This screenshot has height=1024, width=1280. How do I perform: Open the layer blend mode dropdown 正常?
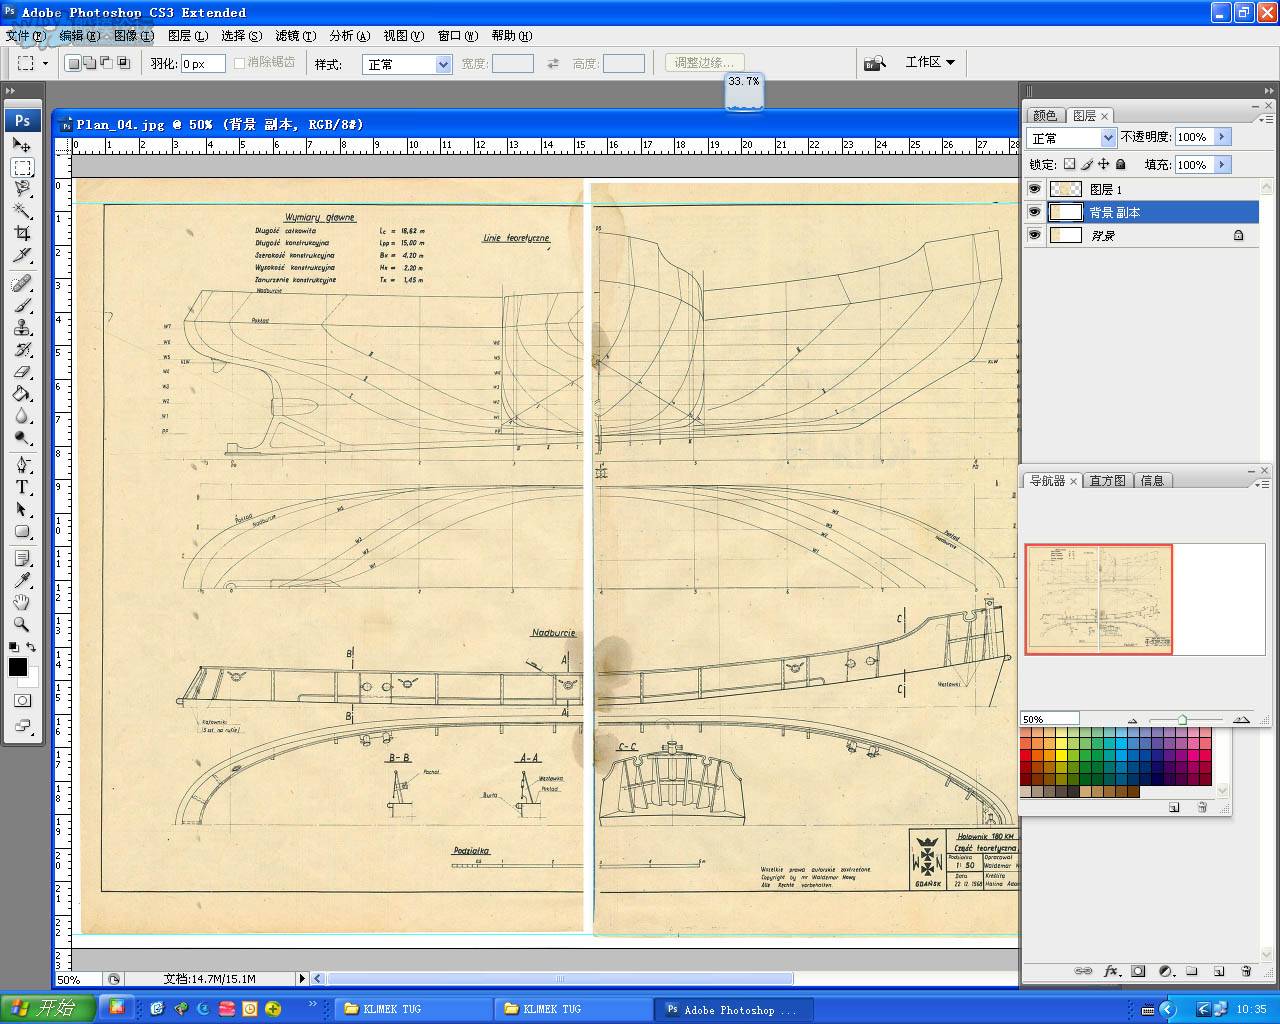point(1071,138)
